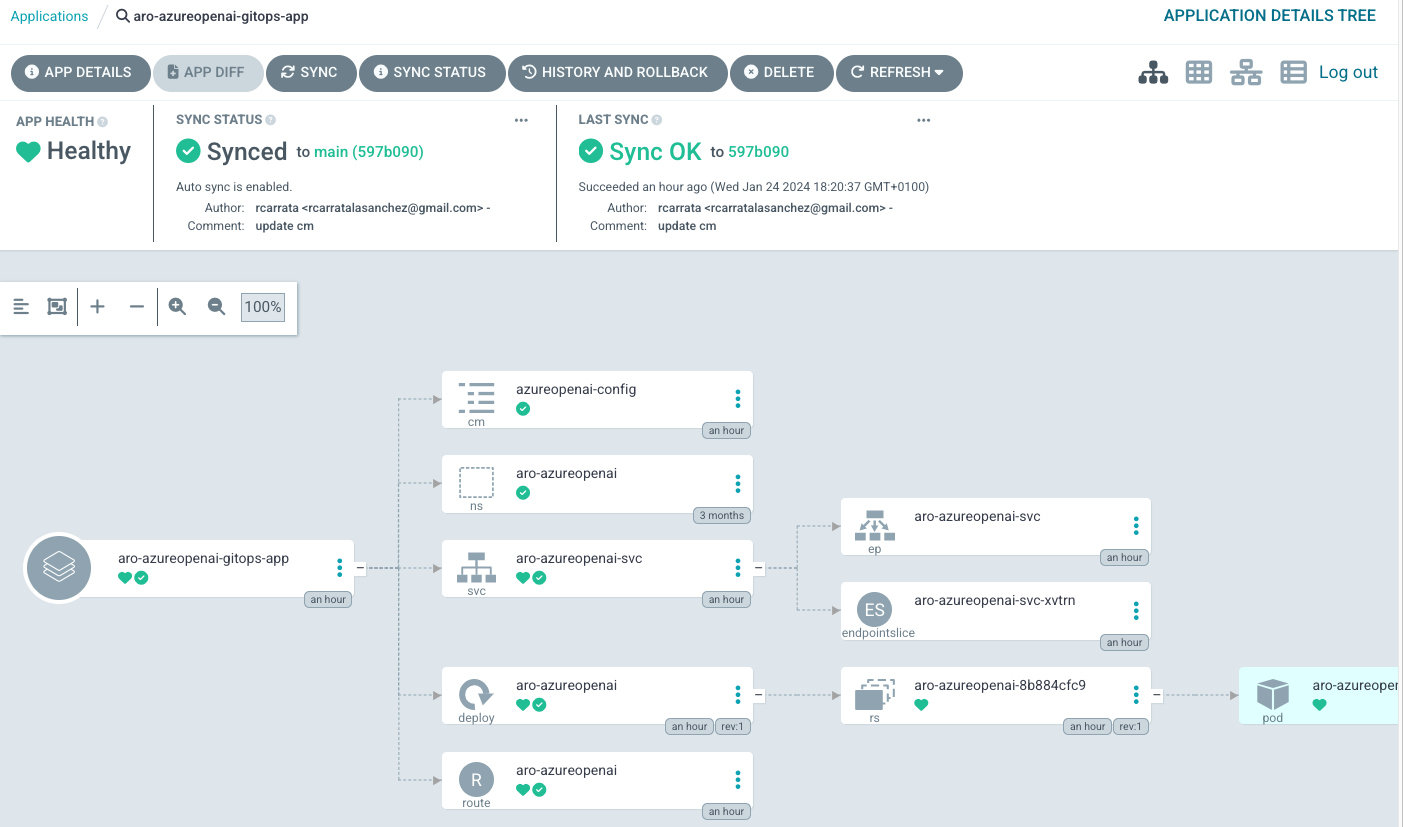Switch to the list view icon

(1293, 72)
